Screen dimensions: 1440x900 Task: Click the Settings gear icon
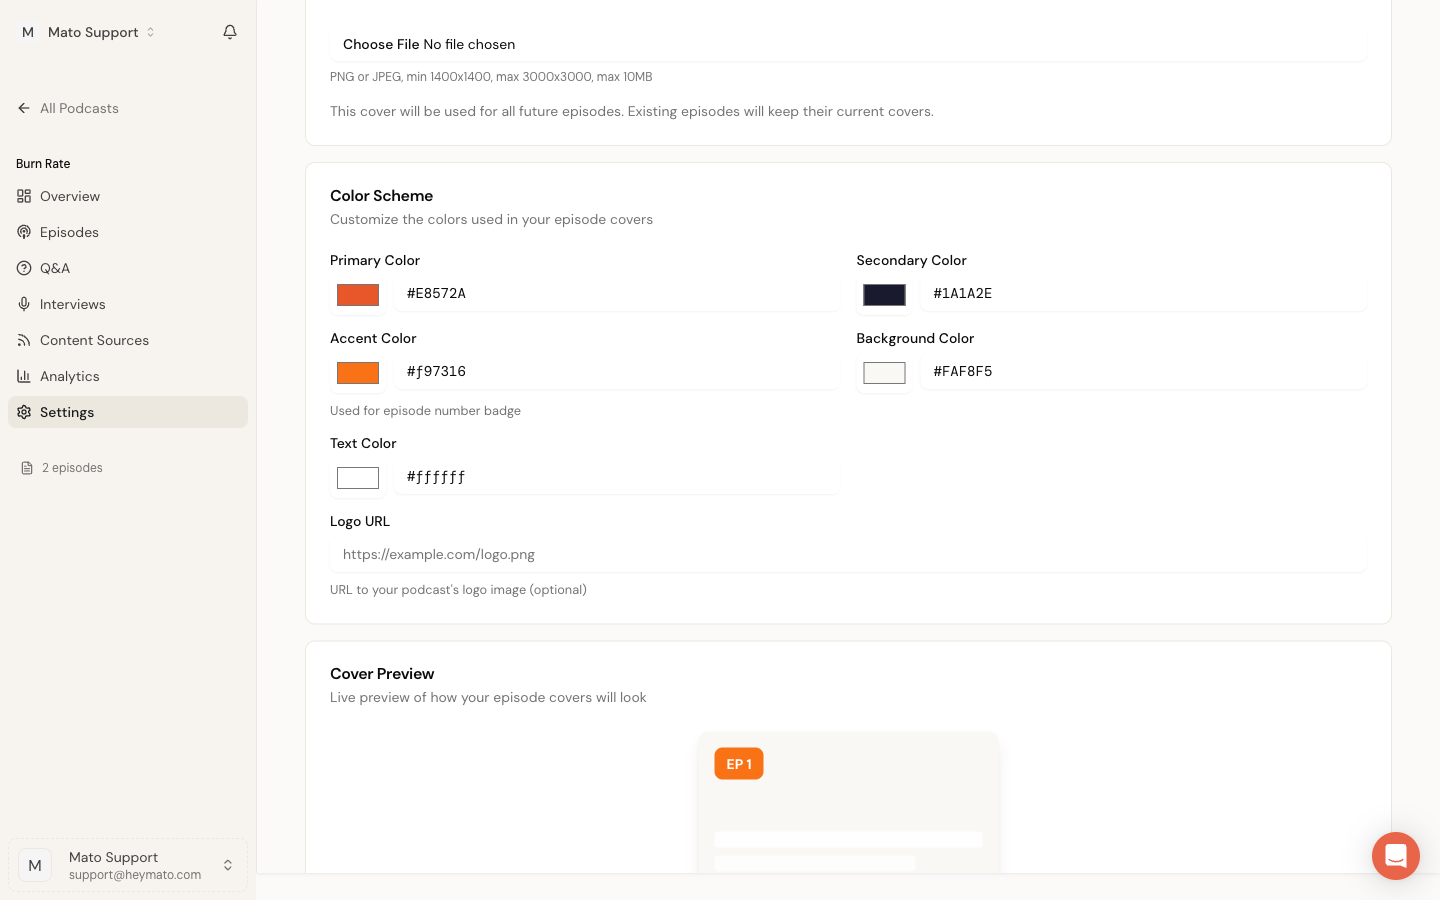(x=24, y=412)
